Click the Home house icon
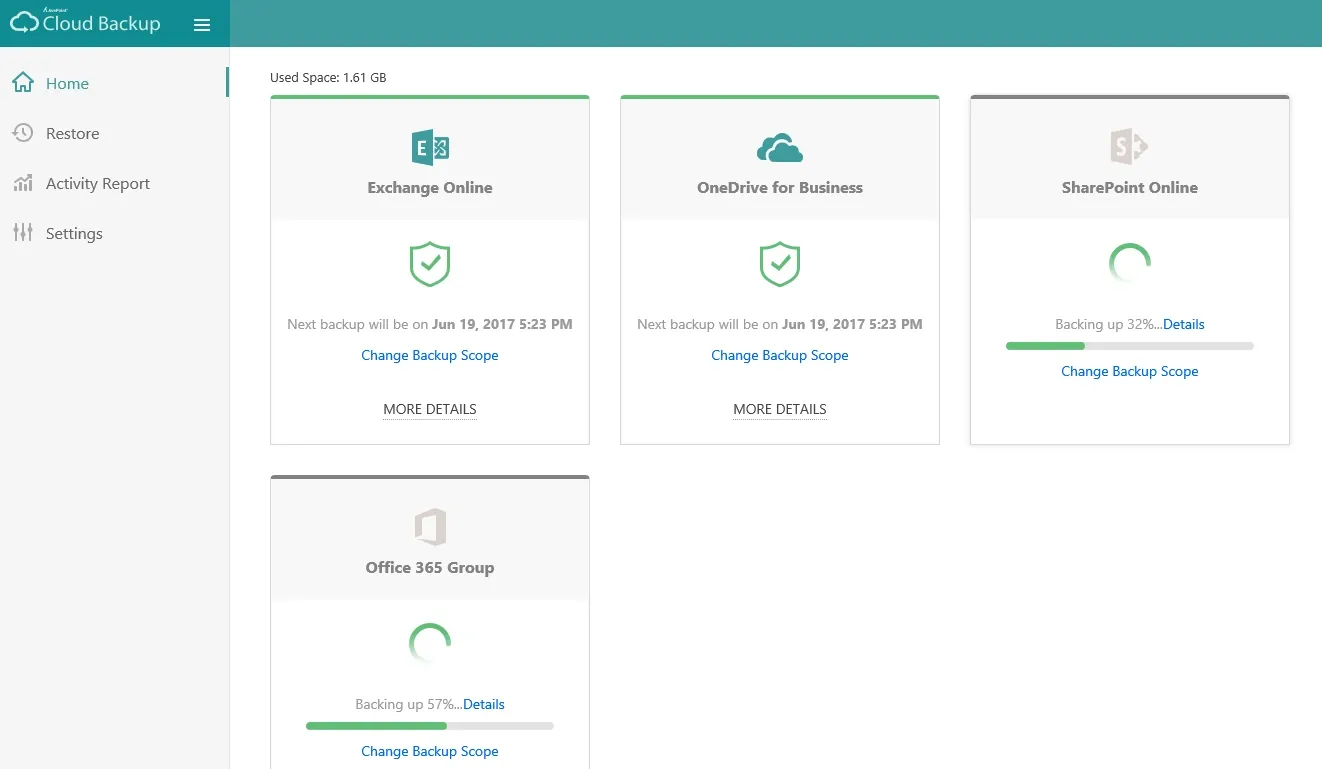 pos(22,83)
